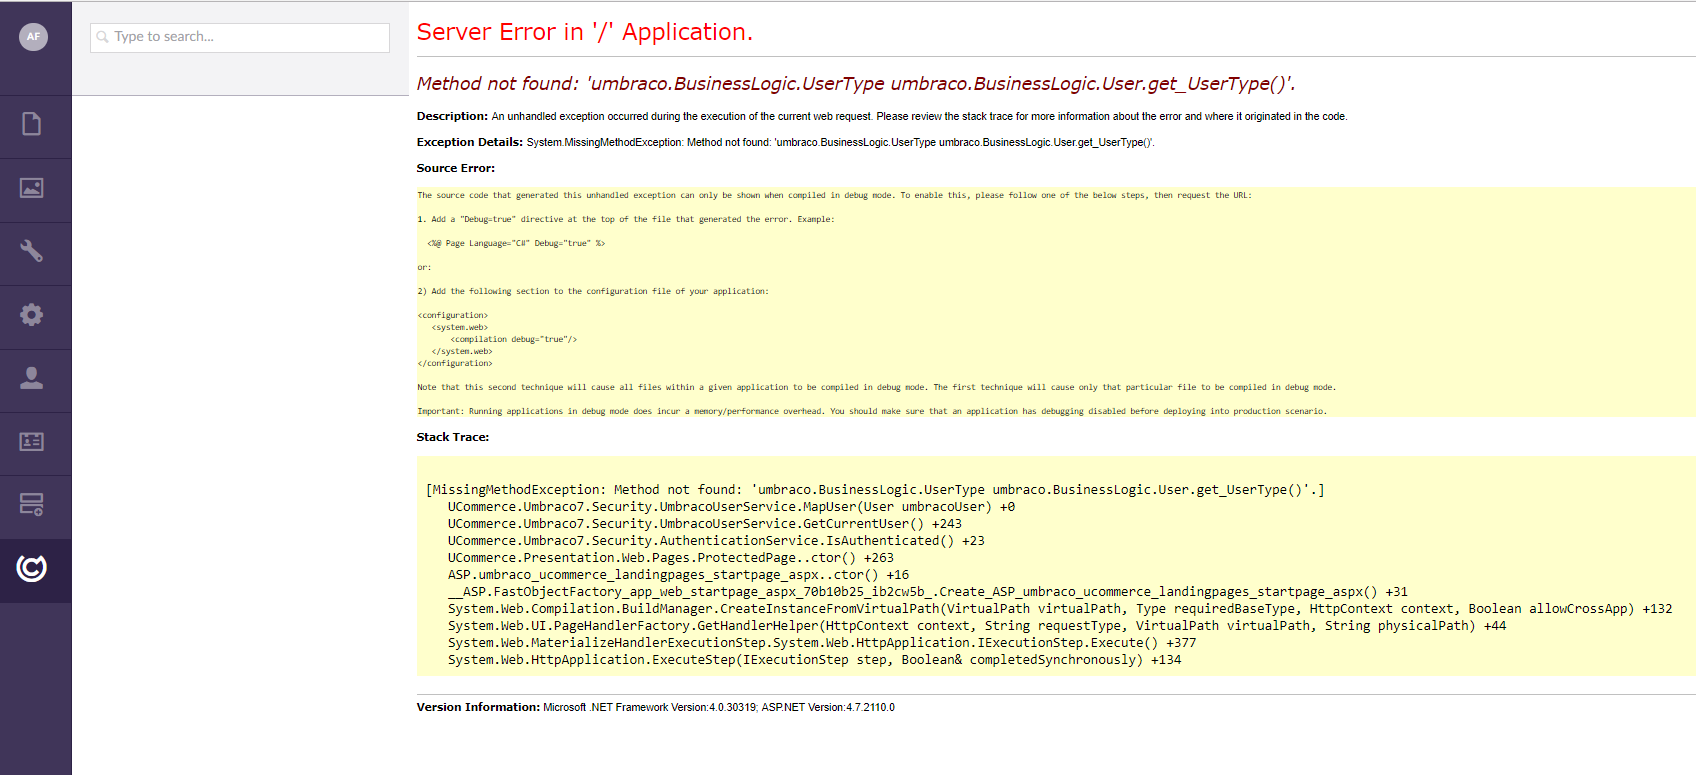This screenshot has width=1696, height=775.
Task: Open the AF user avatar menu
Action: click(x=33, y=37)
